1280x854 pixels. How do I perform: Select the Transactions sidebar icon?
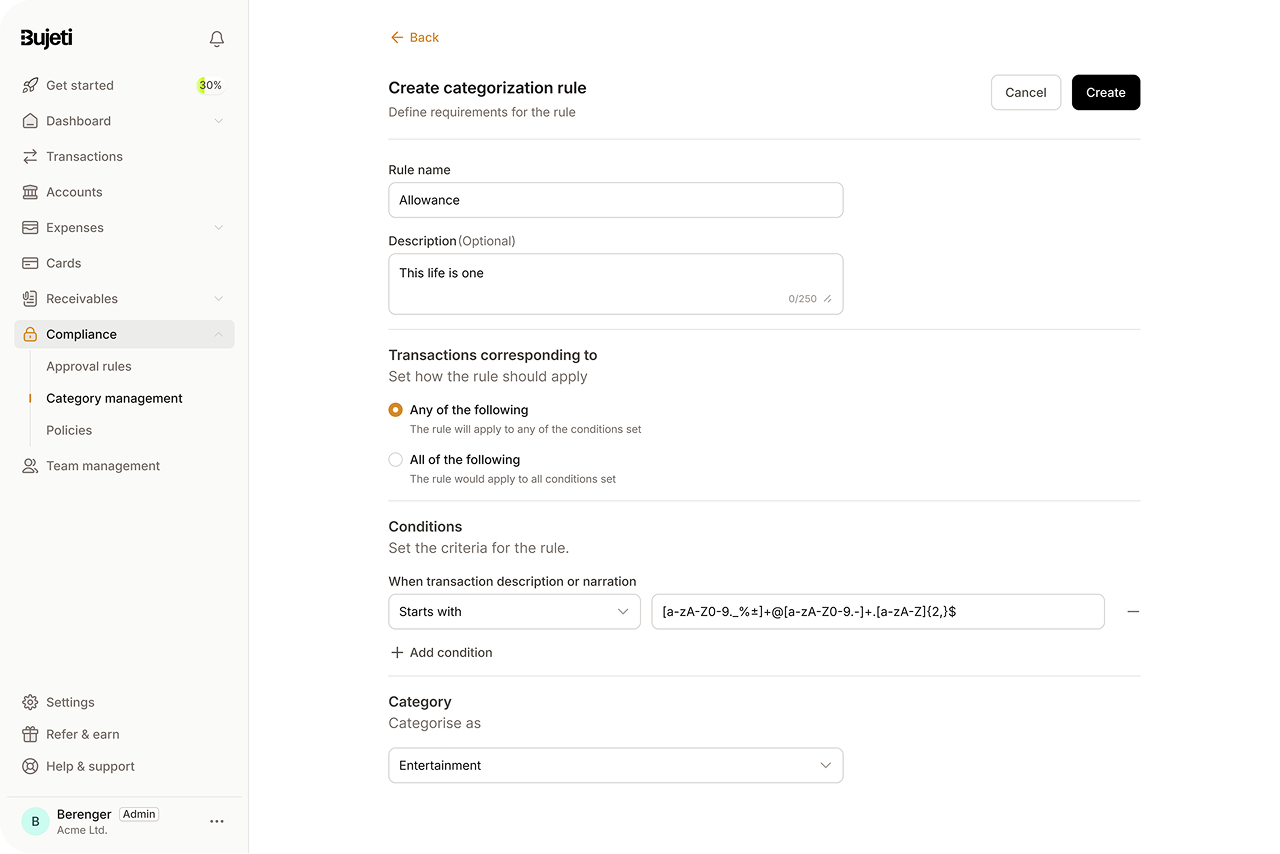[x=29, y=156]
